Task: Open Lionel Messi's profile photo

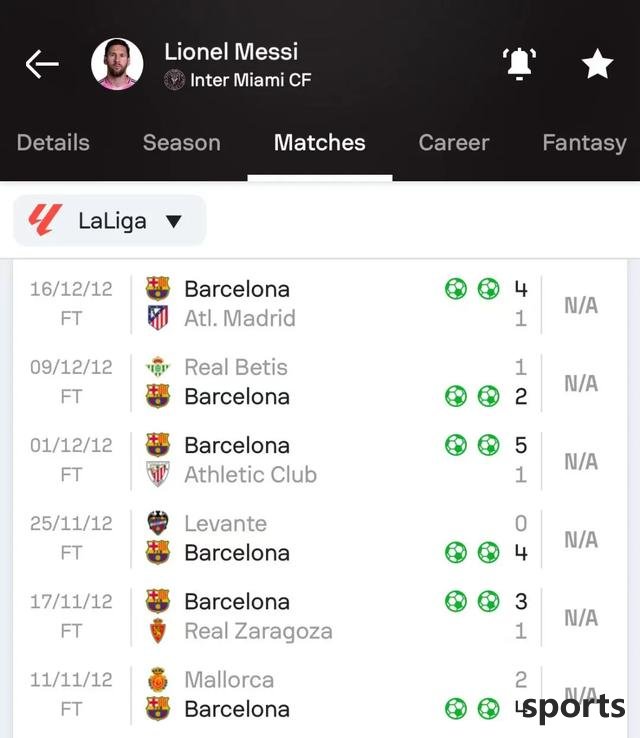Action: [x=116, y=65]
